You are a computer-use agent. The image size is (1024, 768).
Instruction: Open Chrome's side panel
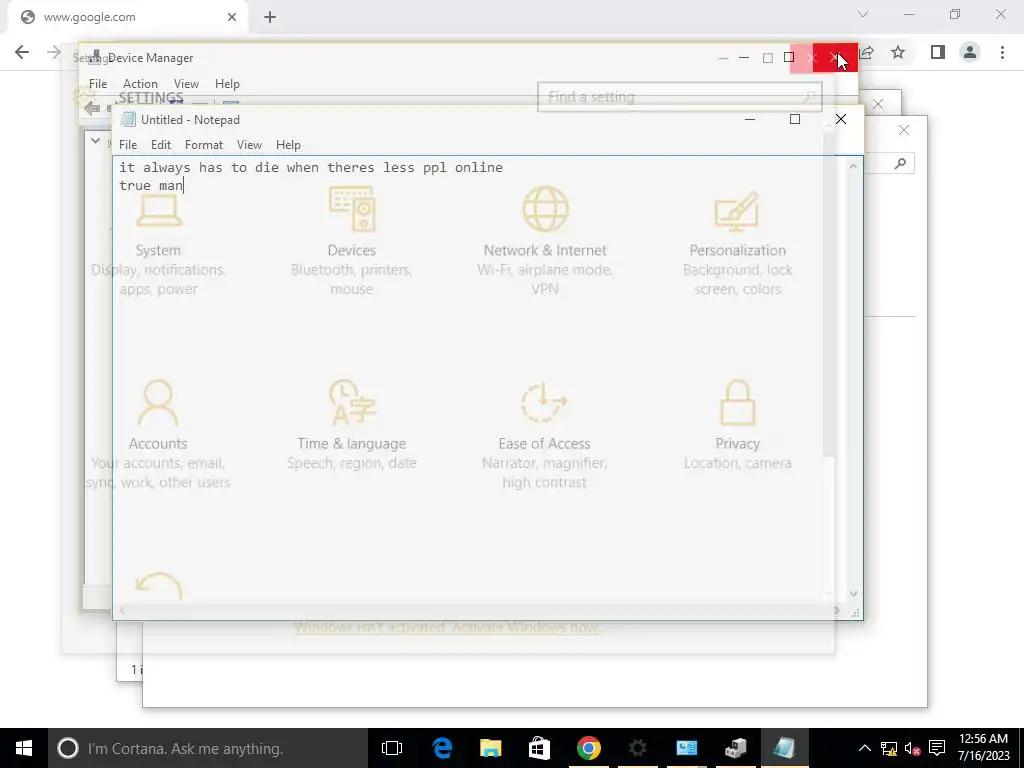pyautogui.click(x=938, y=52)
